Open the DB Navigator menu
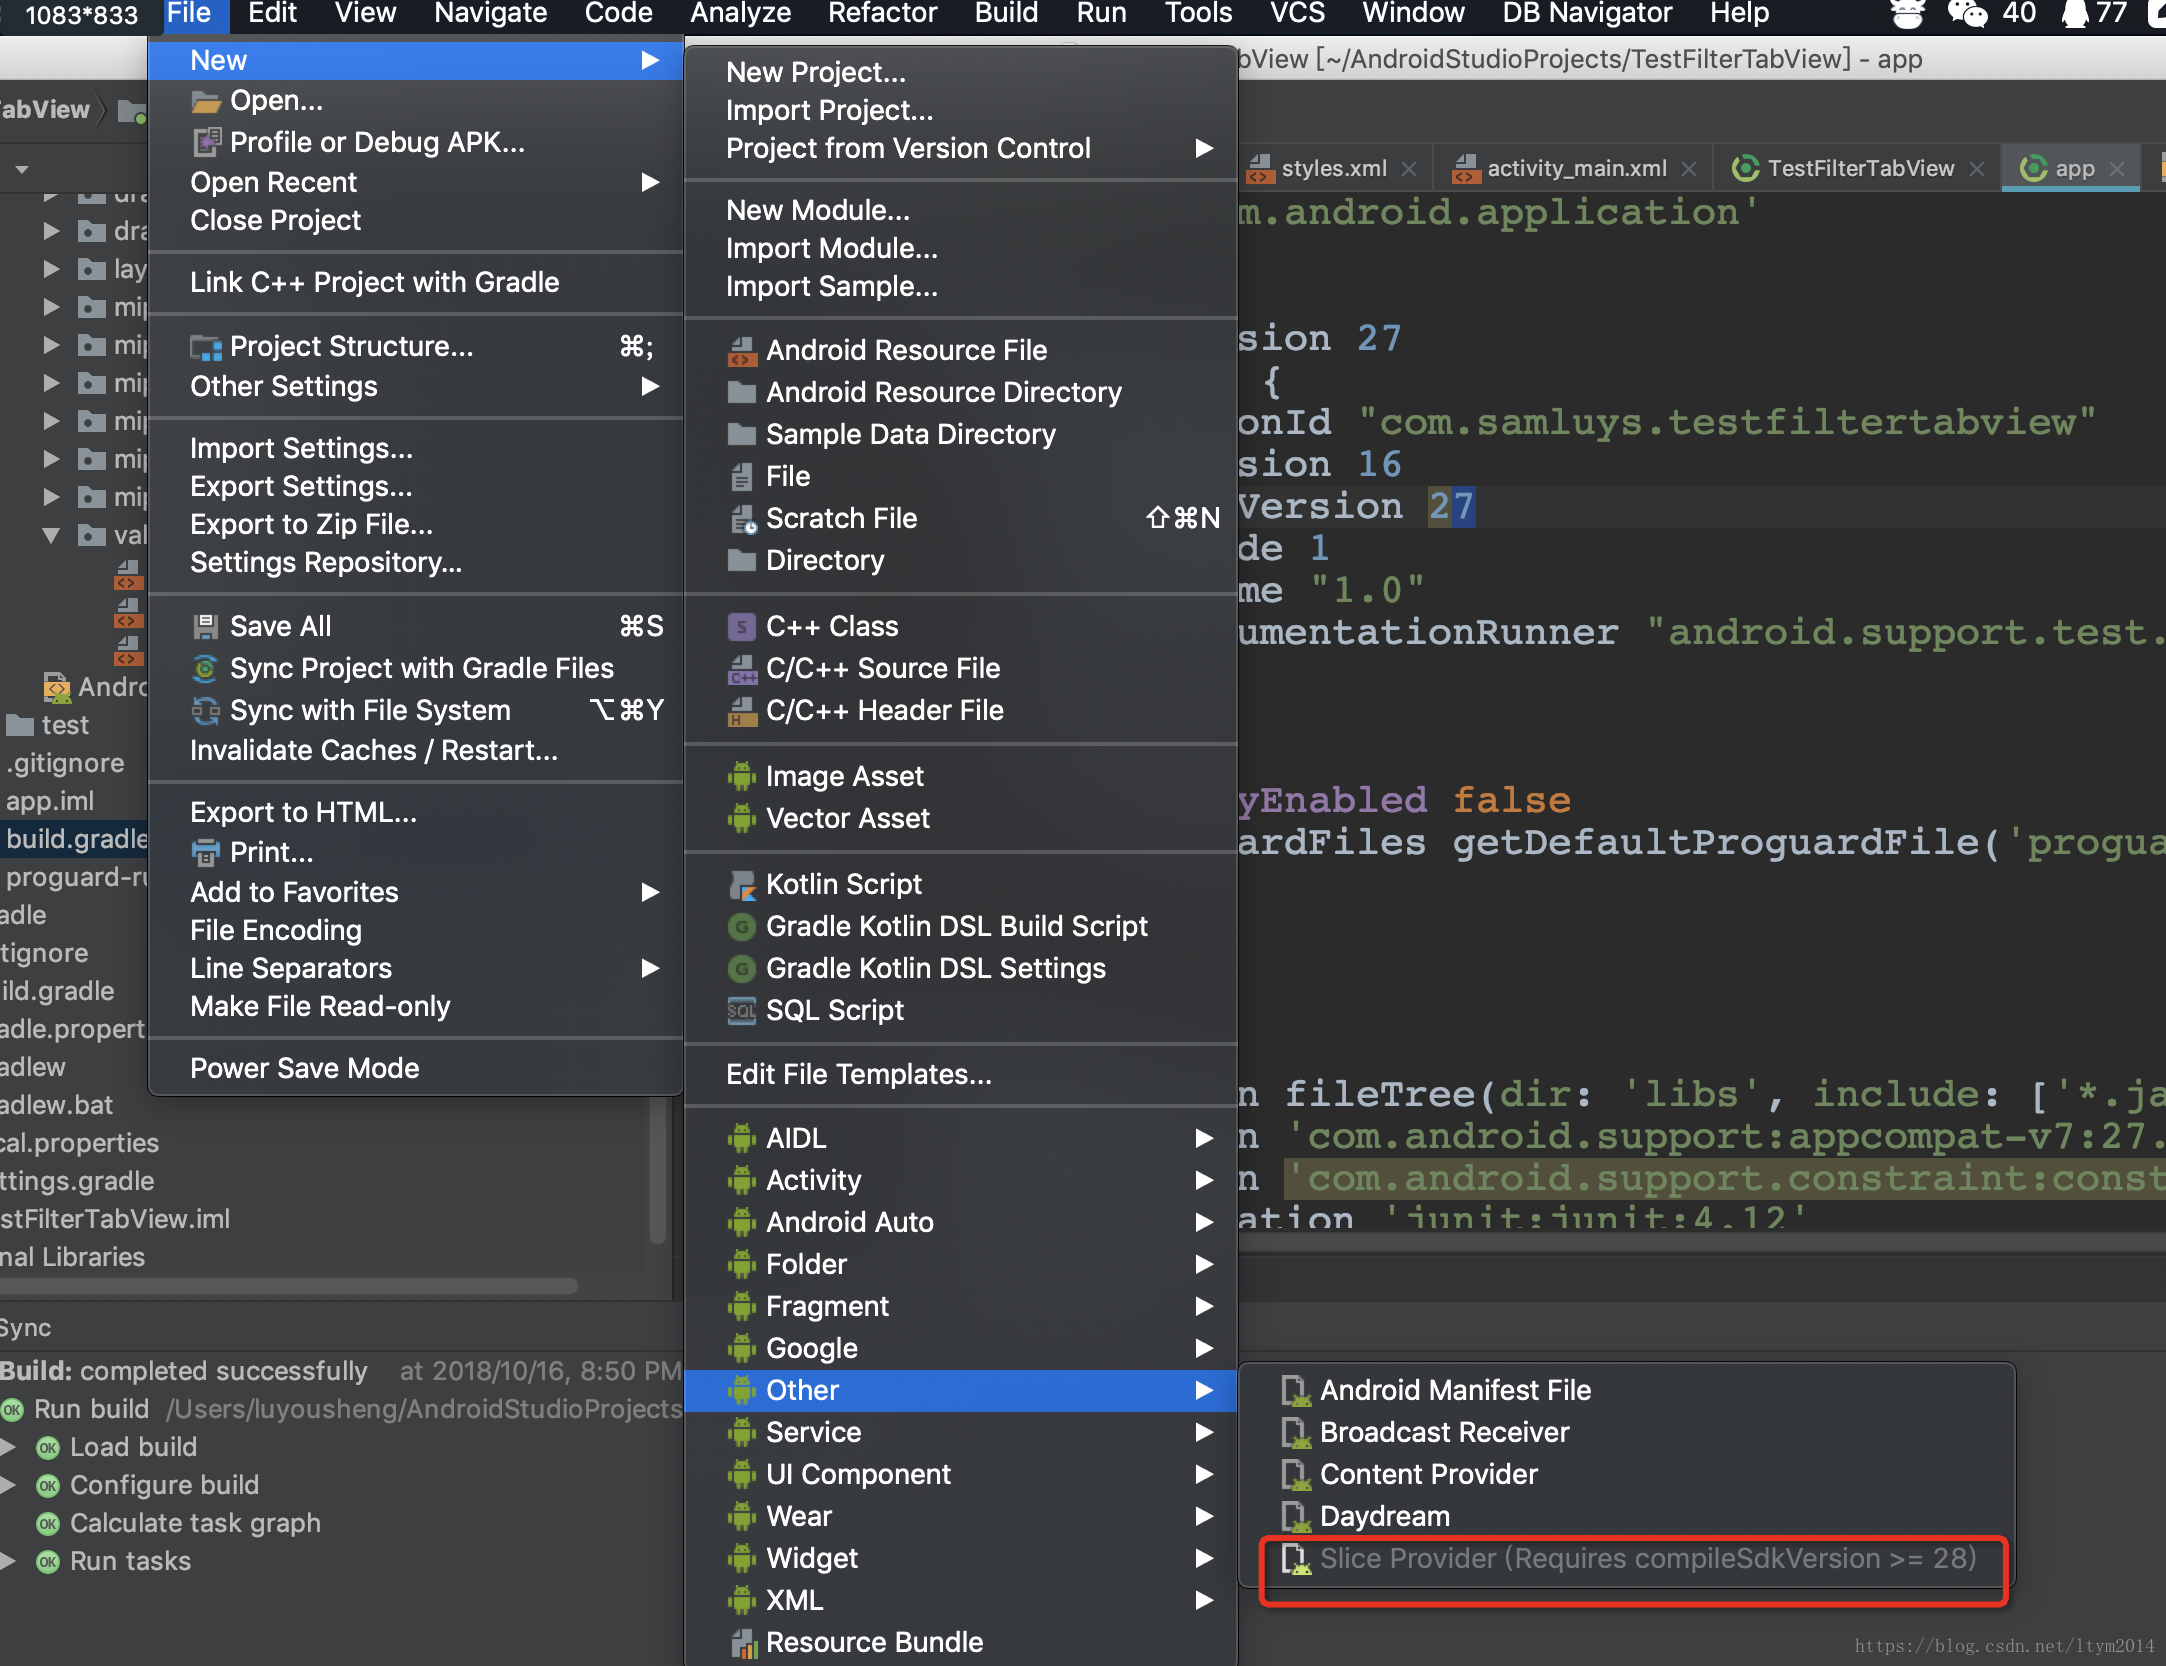 (1587, 14)
